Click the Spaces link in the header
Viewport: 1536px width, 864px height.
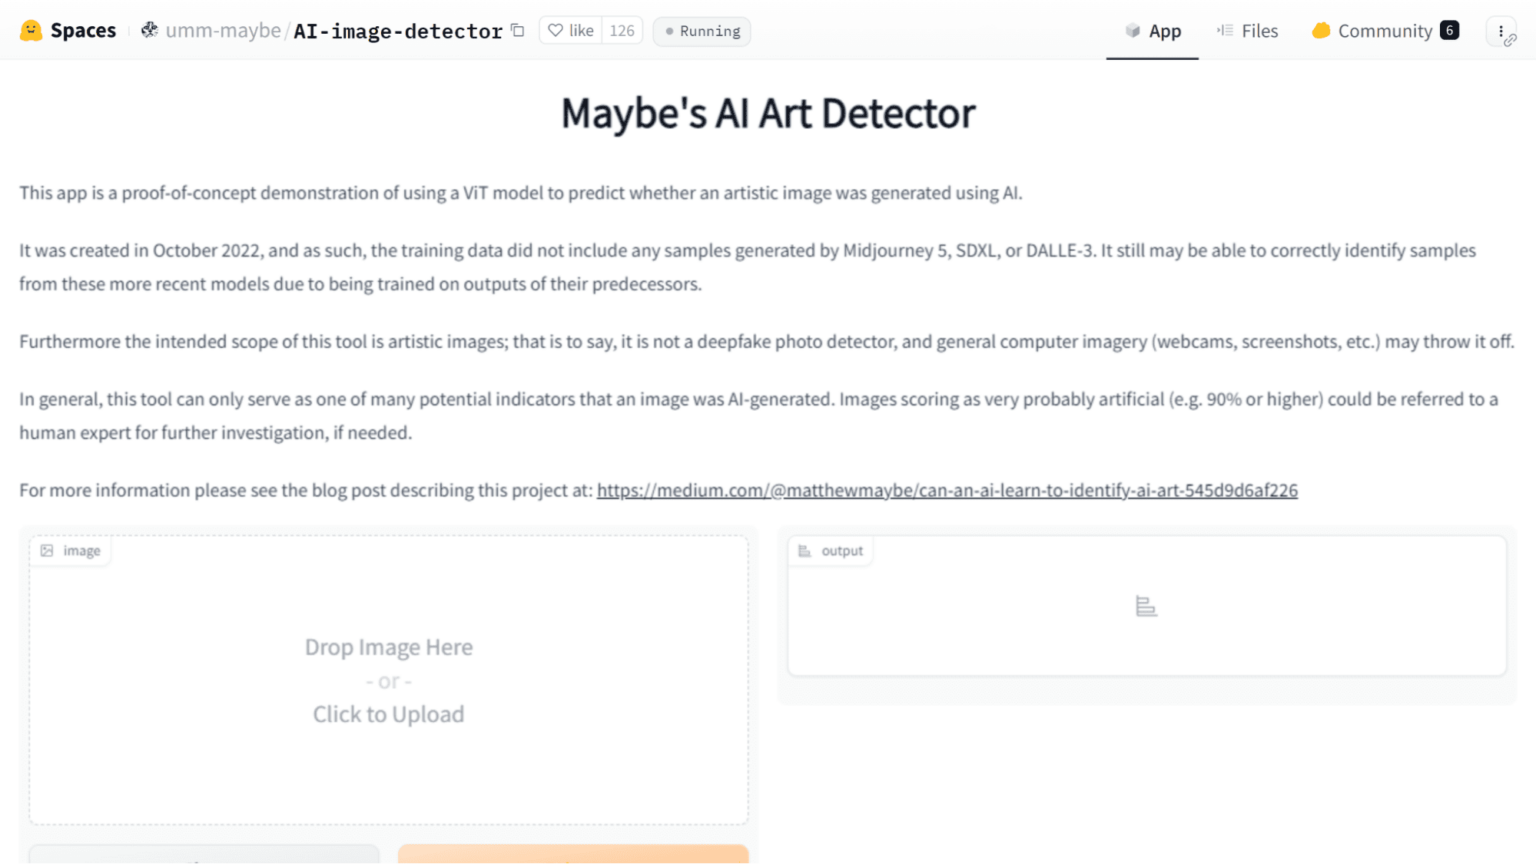84,30
